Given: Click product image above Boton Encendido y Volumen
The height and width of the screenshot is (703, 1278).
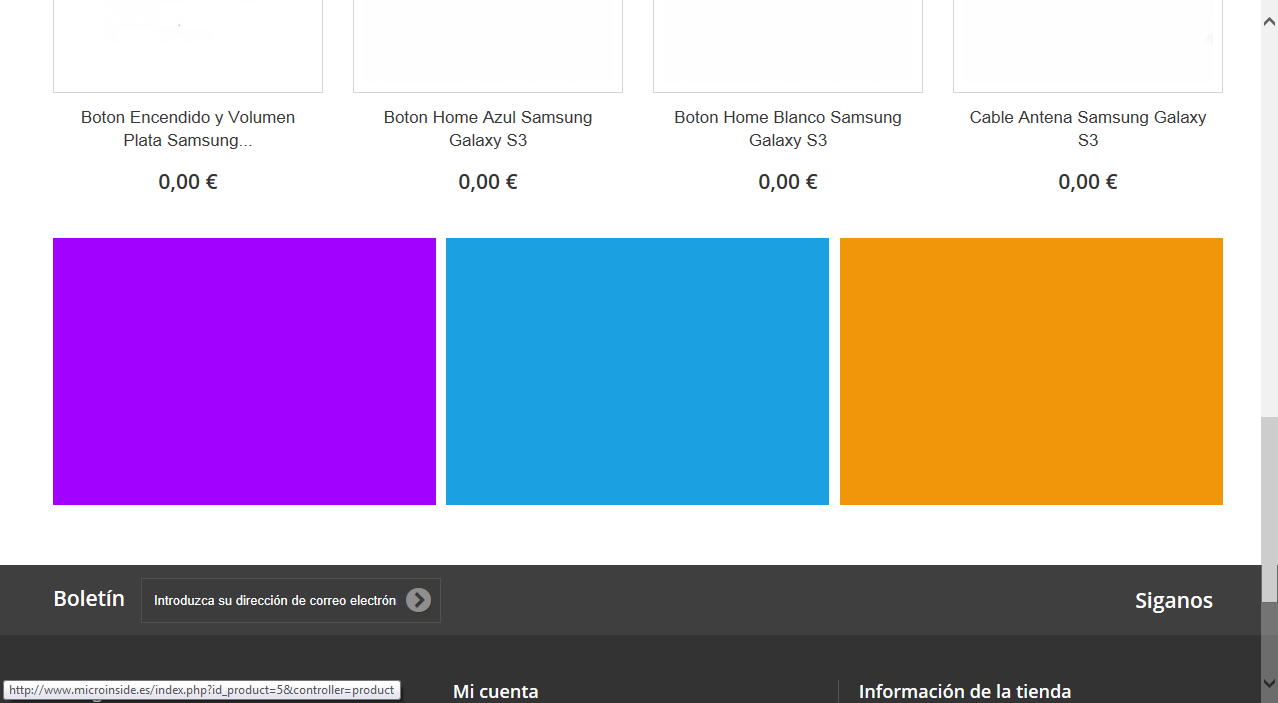Looking at the screenshot, I should pyautogui.click(x=188, y=45).
